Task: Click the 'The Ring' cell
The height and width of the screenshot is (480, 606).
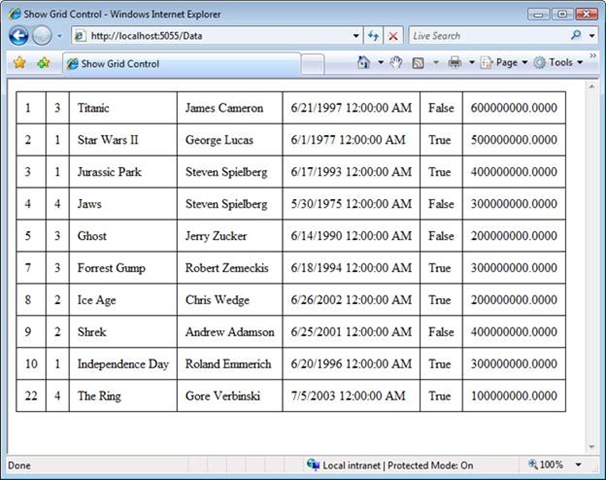Action: click(123, 396)
